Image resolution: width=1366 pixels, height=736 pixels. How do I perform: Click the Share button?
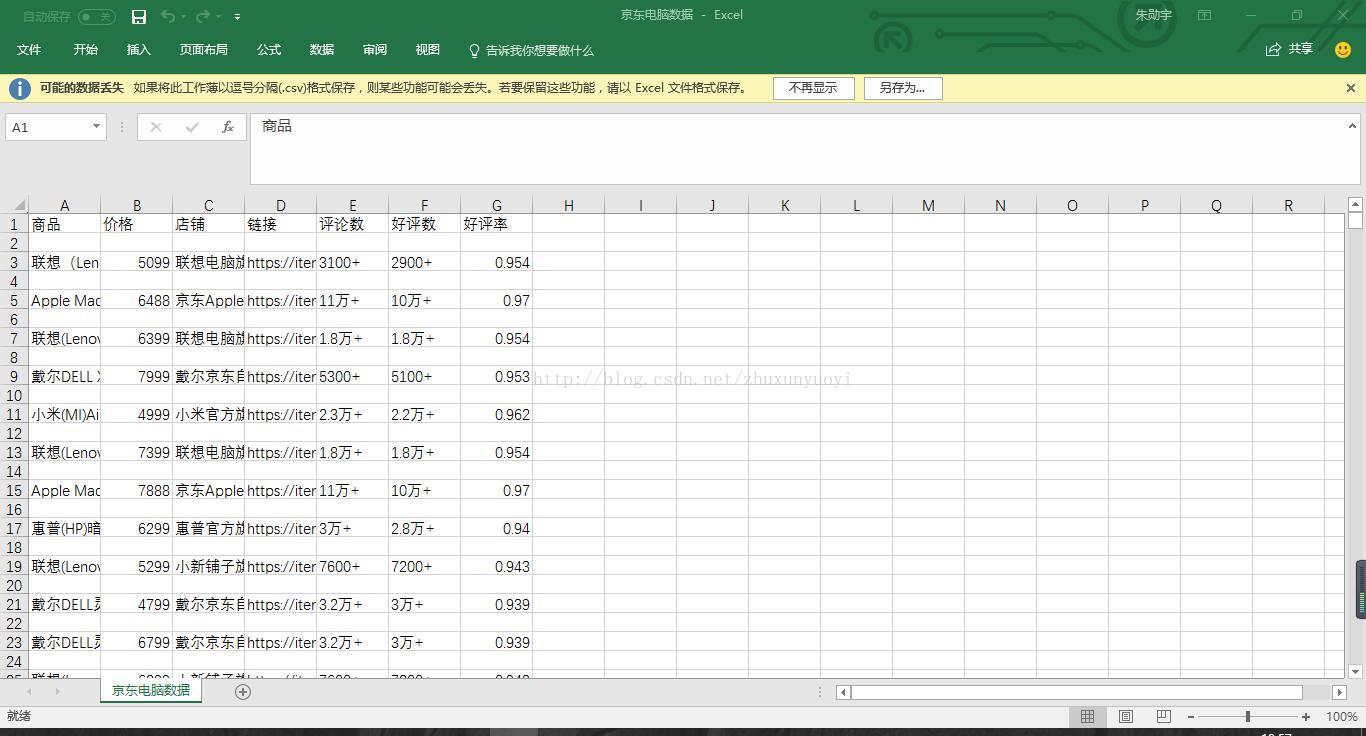click(1289, 49)
